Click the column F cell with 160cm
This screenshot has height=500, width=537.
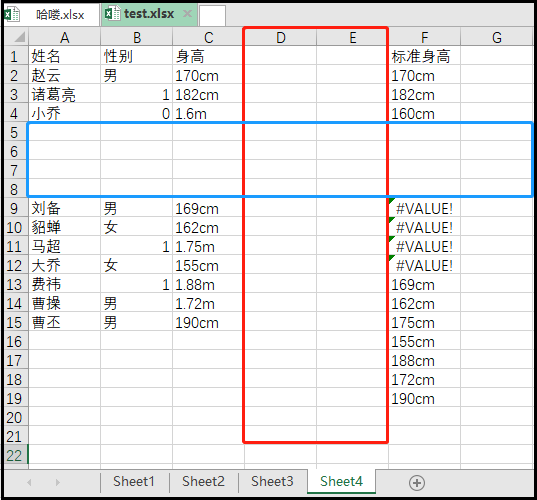(424, 113)
